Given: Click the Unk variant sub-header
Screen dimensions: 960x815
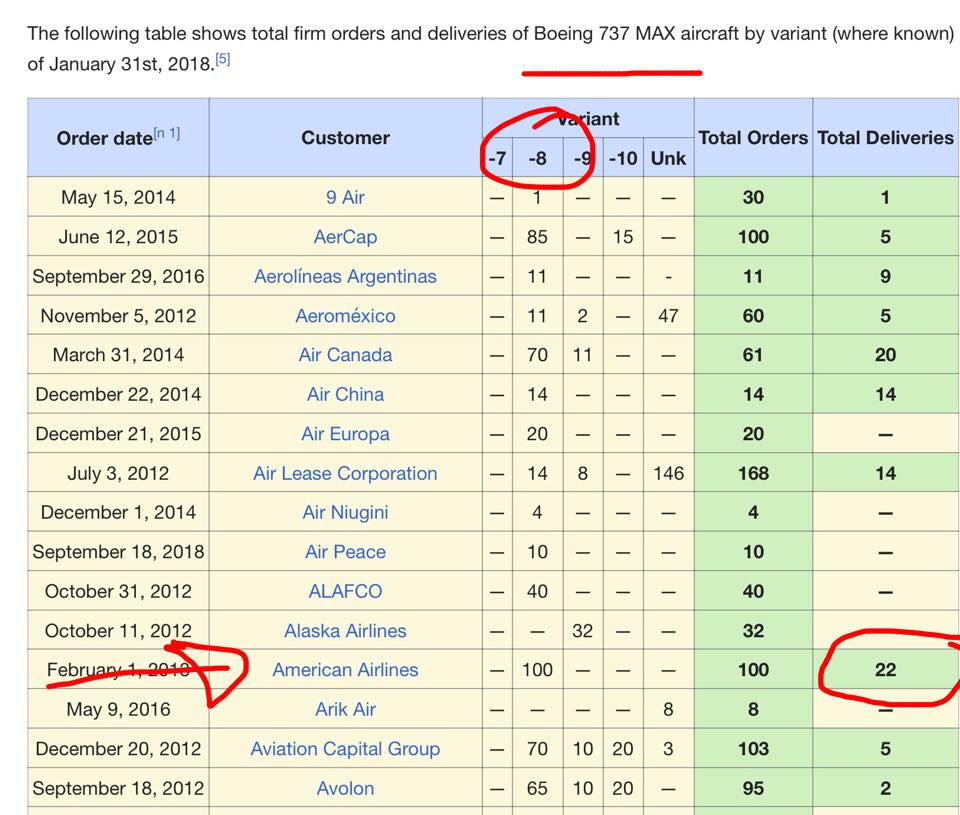Looking at the screenshot, I should click(x=669, y=158).
